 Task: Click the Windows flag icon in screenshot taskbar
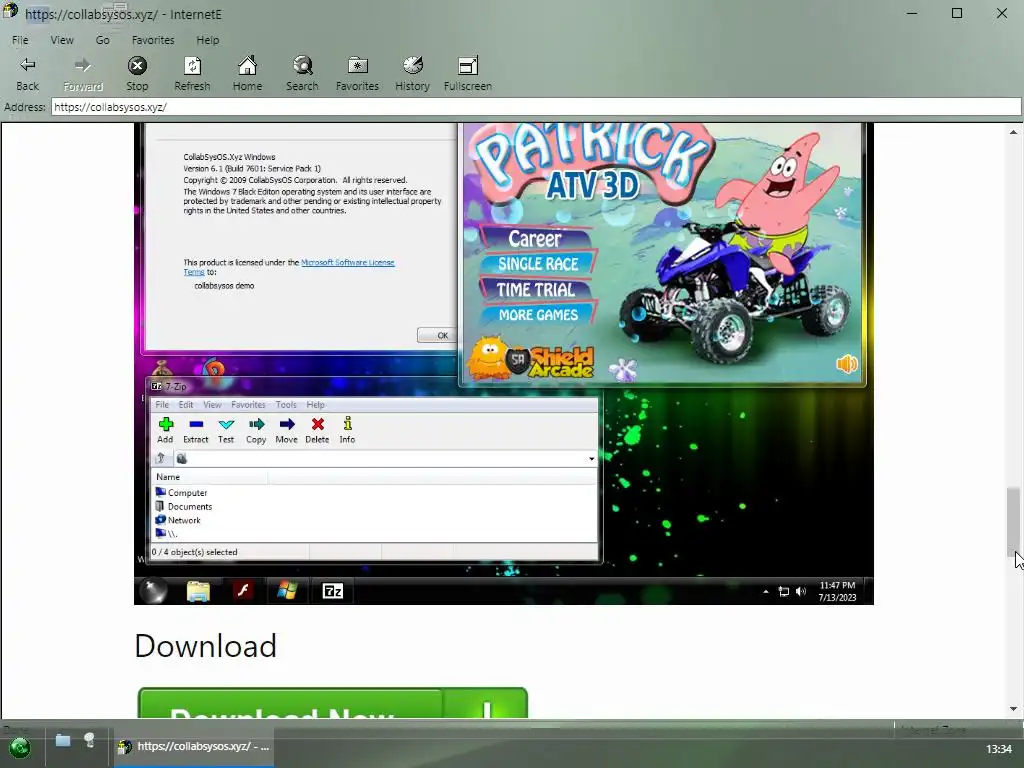tap(287, 591)
